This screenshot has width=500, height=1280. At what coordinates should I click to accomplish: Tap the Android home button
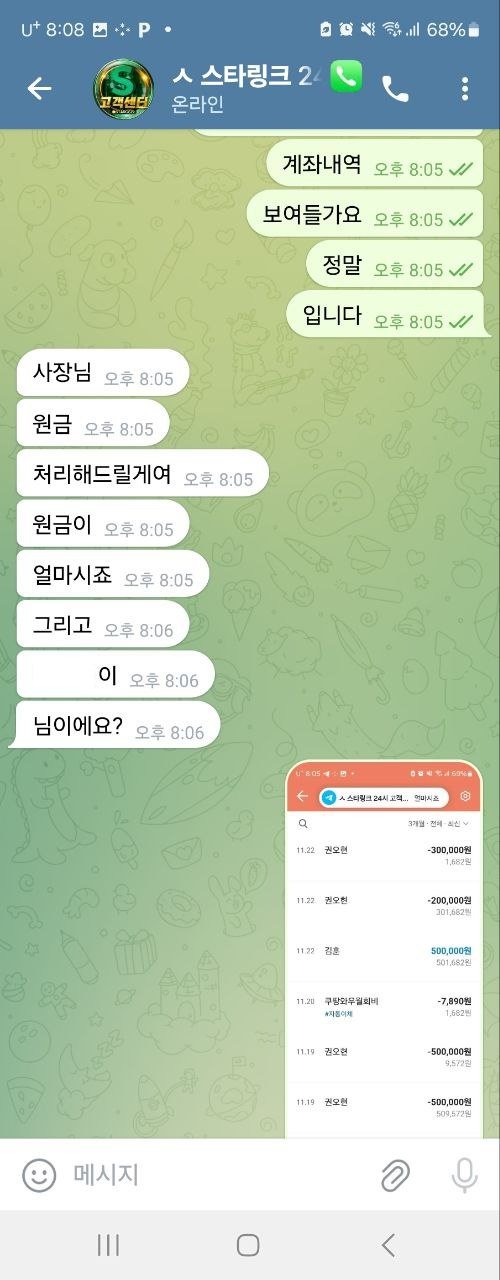point(248,1244)
